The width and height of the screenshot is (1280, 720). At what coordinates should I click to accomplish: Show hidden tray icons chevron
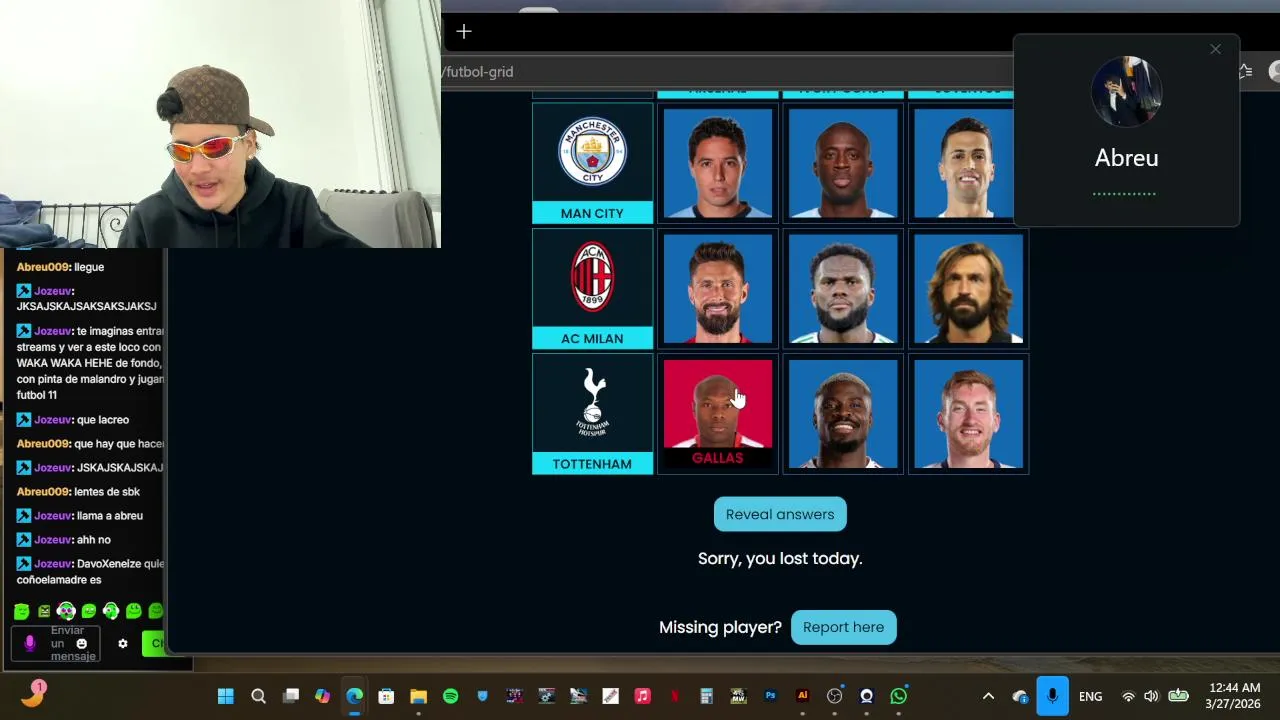pyautogui.click(x=988, y=696)
